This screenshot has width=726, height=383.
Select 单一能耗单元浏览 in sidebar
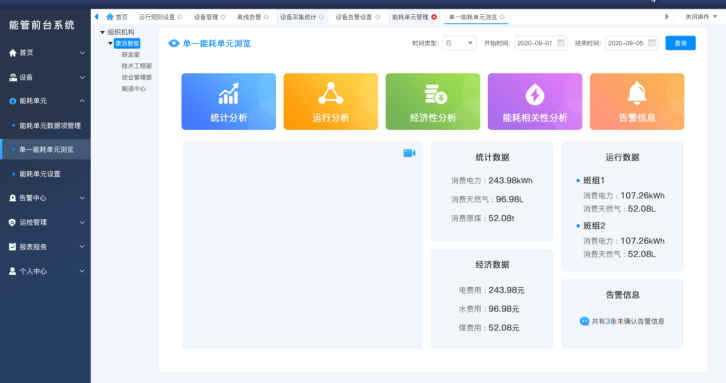tap(46, 150)
